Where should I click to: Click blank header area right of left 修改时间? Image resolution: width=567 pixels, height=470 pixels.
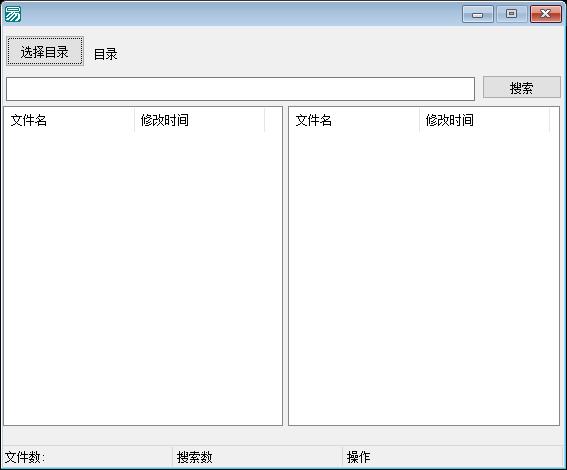(x=273, y=120)
